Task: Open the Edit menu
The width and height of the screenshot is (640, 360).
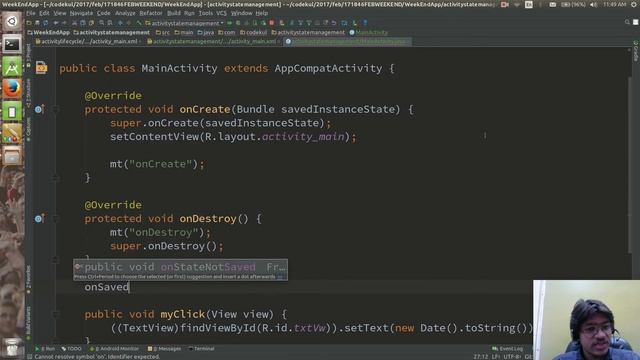Action: (44, 13)
